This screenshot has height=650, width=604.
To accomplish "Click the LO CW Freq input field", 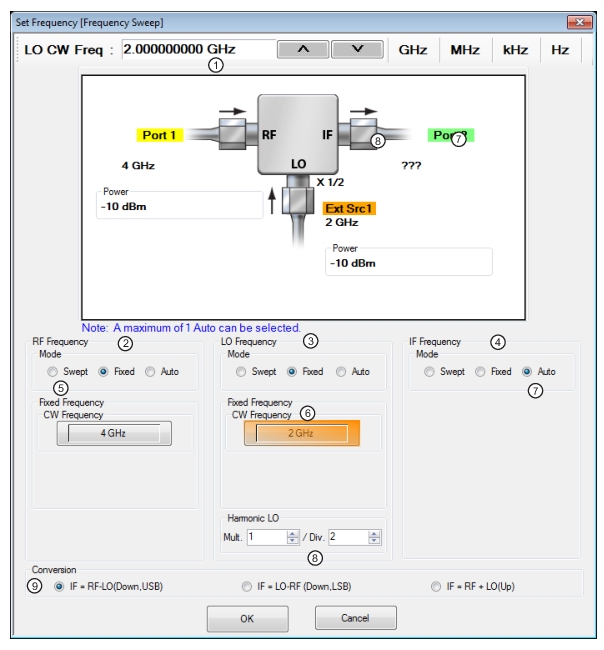I will click(x=198, y=48).
